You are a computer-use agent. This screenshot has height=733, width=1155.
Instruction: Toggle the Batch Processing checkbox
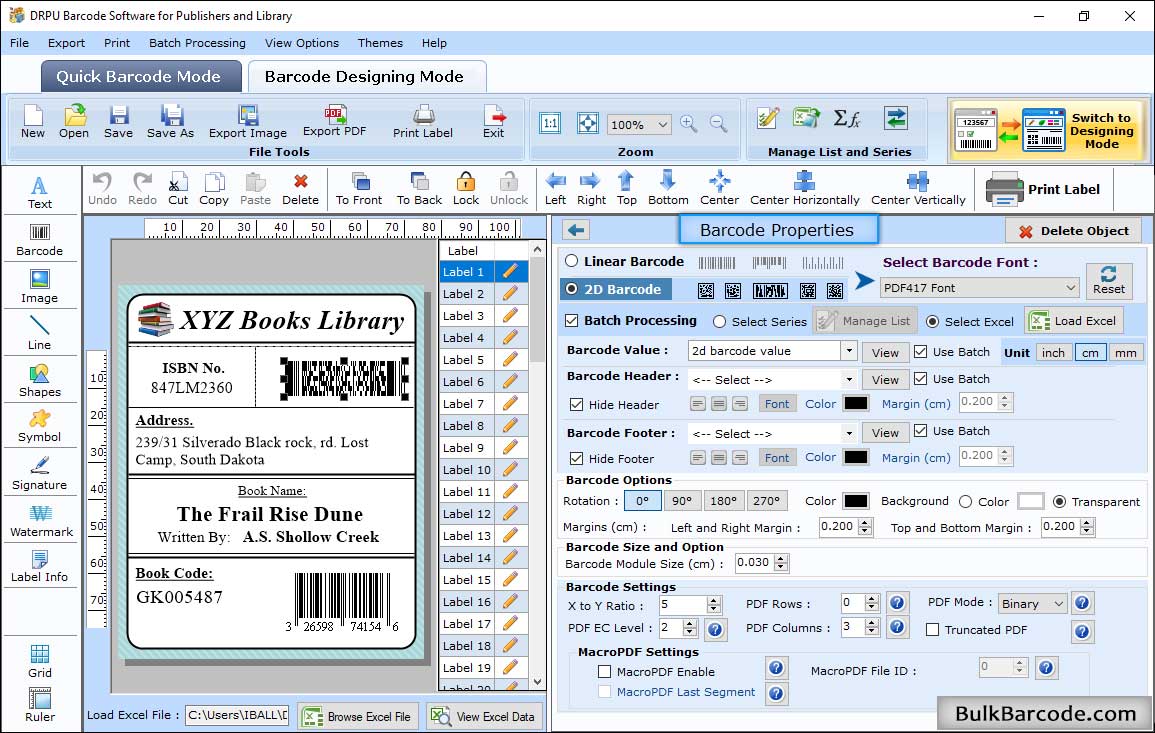coord(572,320)
